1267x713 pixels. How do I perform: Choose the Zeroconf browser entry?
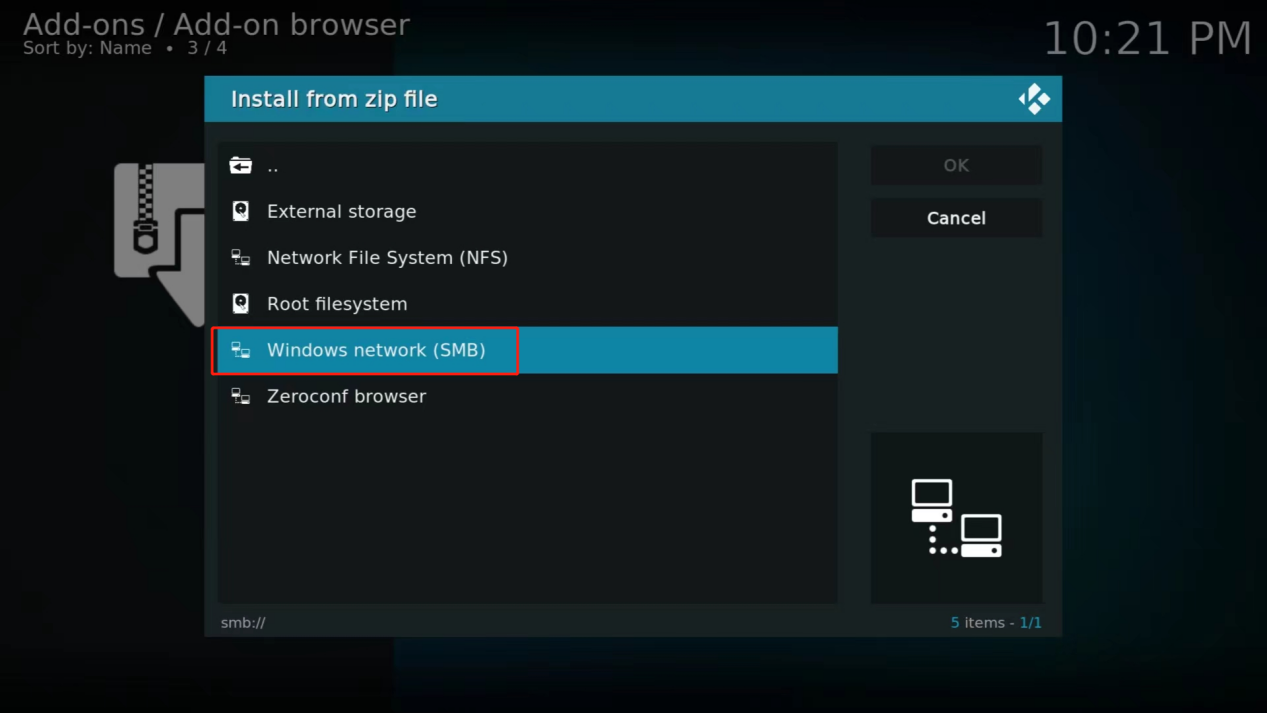[x=346, y=396]
